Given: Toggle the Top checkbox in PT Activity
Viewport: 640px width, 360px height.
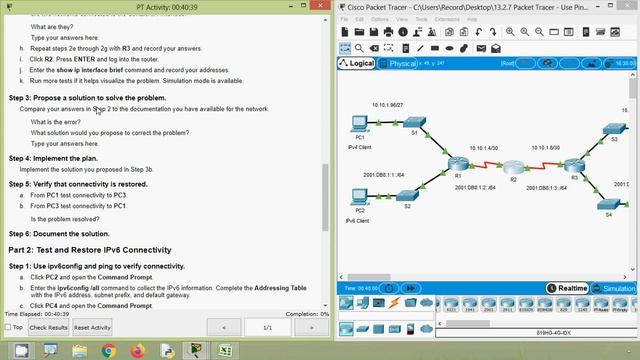Looking at the screenshot, I should pos(8,327).
